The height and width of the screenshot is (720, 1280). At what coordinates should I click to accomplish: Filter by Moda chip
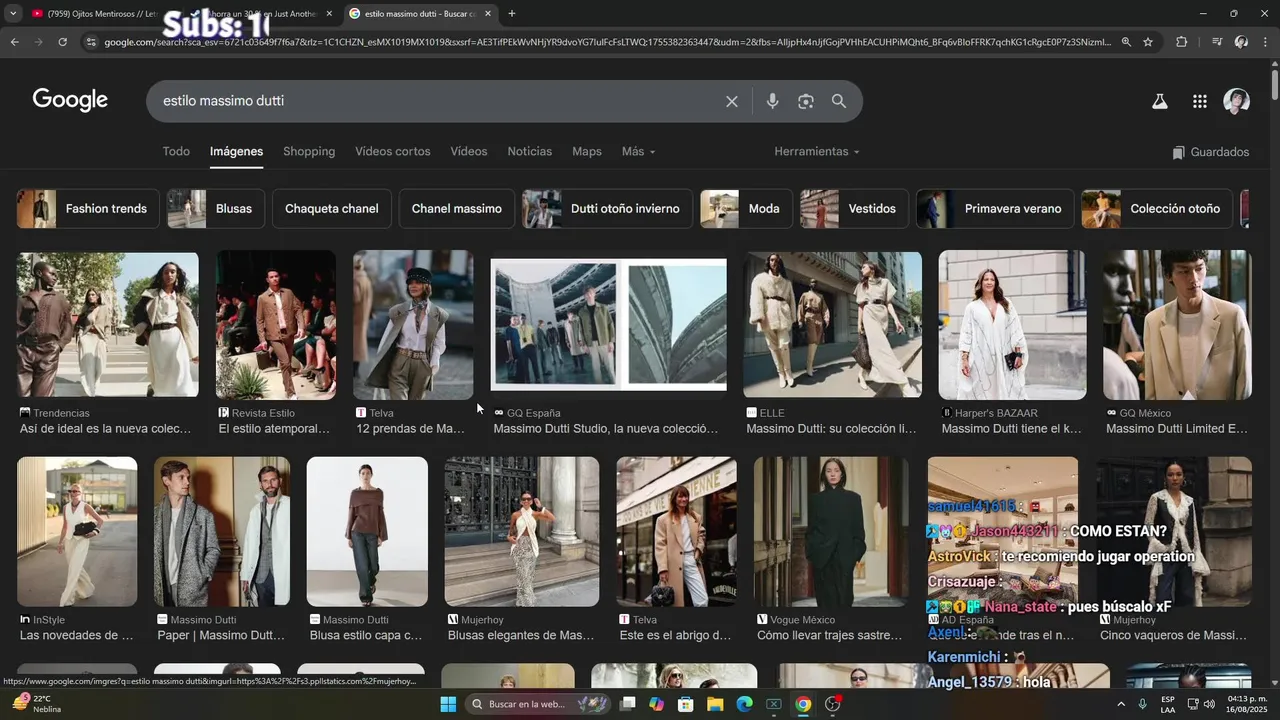pyautogui.click(x=746, y=209)
